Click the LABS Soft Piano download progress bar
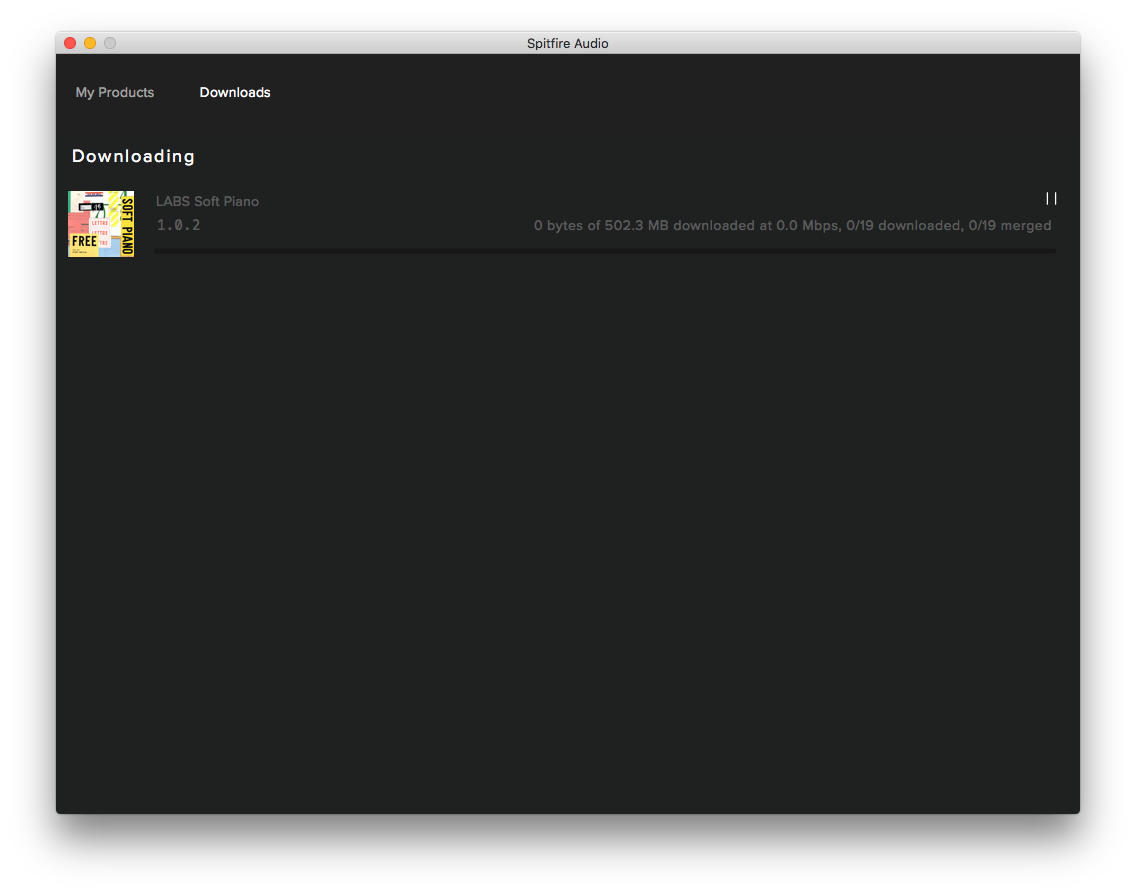Viewport: 1136px width, 894px height. point(605,251)
